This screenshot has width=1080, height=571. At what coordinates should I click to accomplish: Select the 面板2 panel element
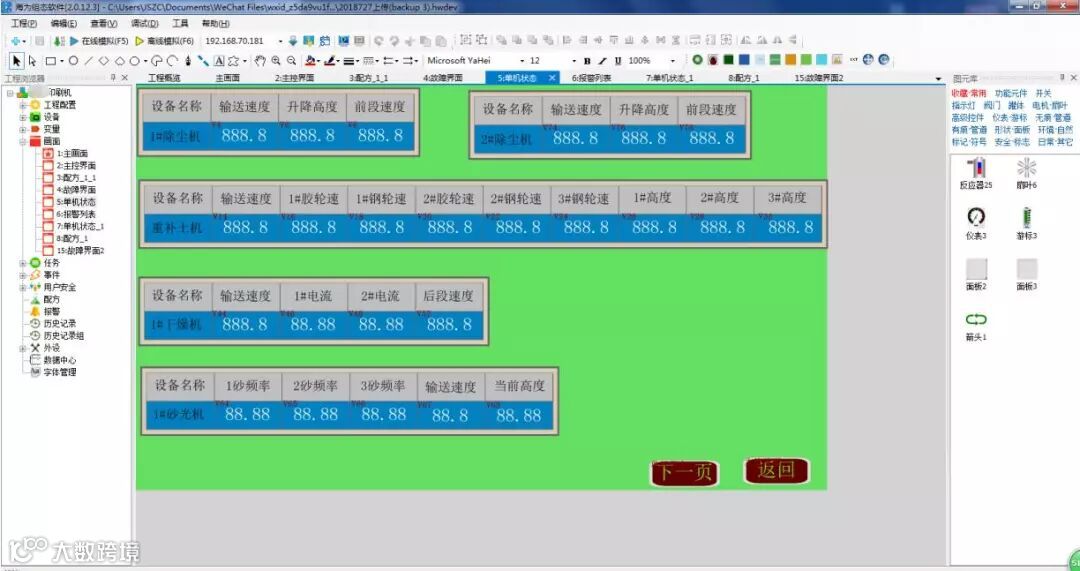tap(976, 274)
